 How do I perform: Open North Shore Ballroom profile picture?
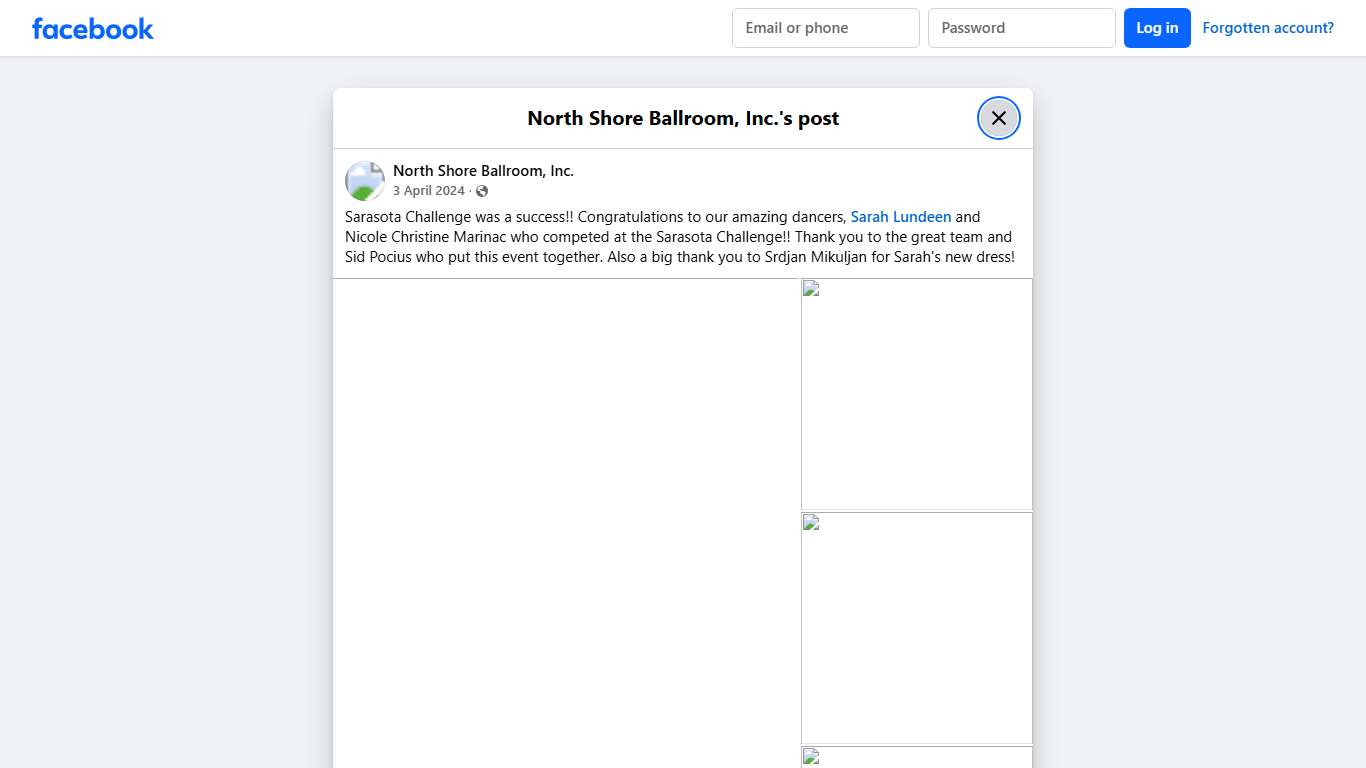point(365,181)
